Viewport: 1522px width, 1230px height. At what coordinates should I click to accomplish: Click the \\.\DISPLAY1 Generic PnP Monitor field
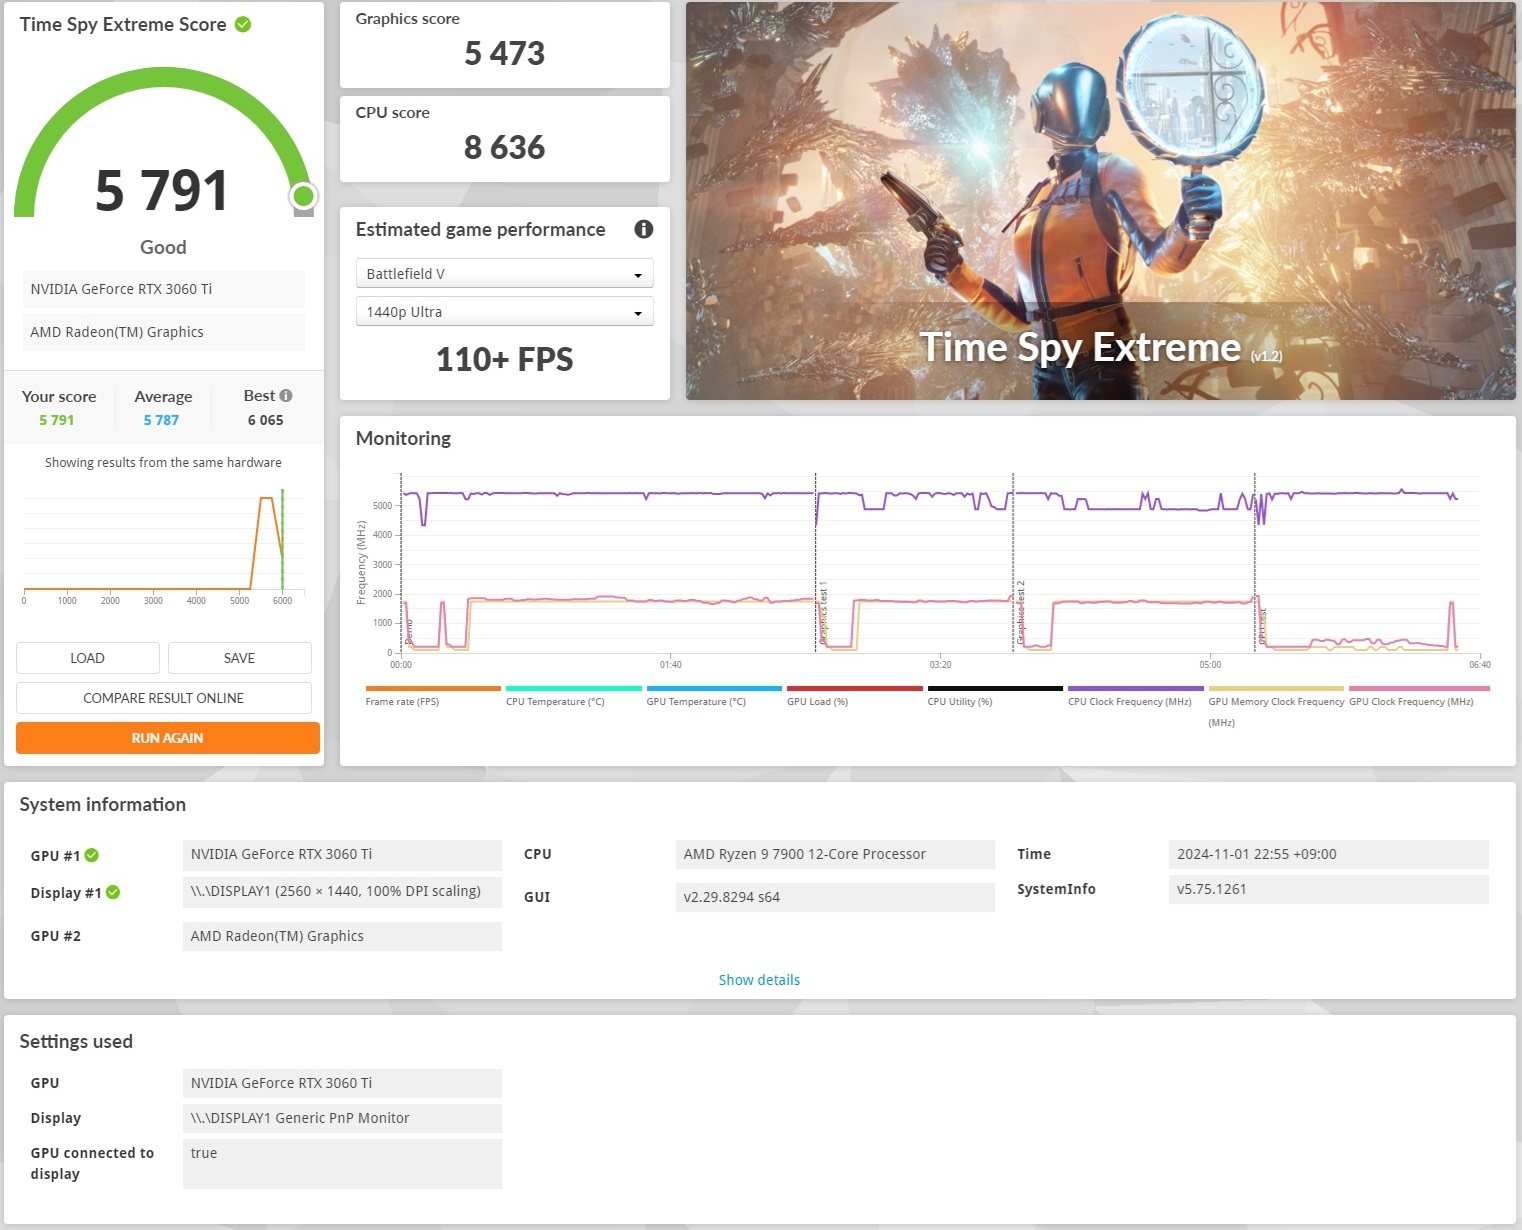(x=342, y=1118)
